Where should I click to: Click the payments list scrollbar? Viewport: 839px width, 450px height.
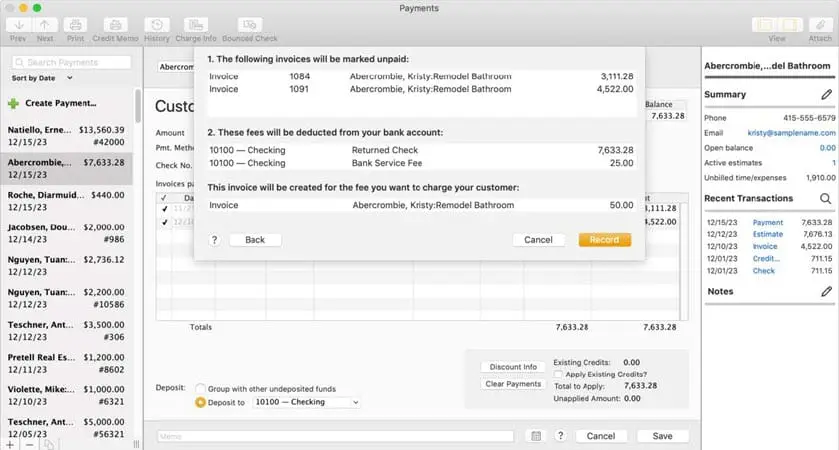138,106
